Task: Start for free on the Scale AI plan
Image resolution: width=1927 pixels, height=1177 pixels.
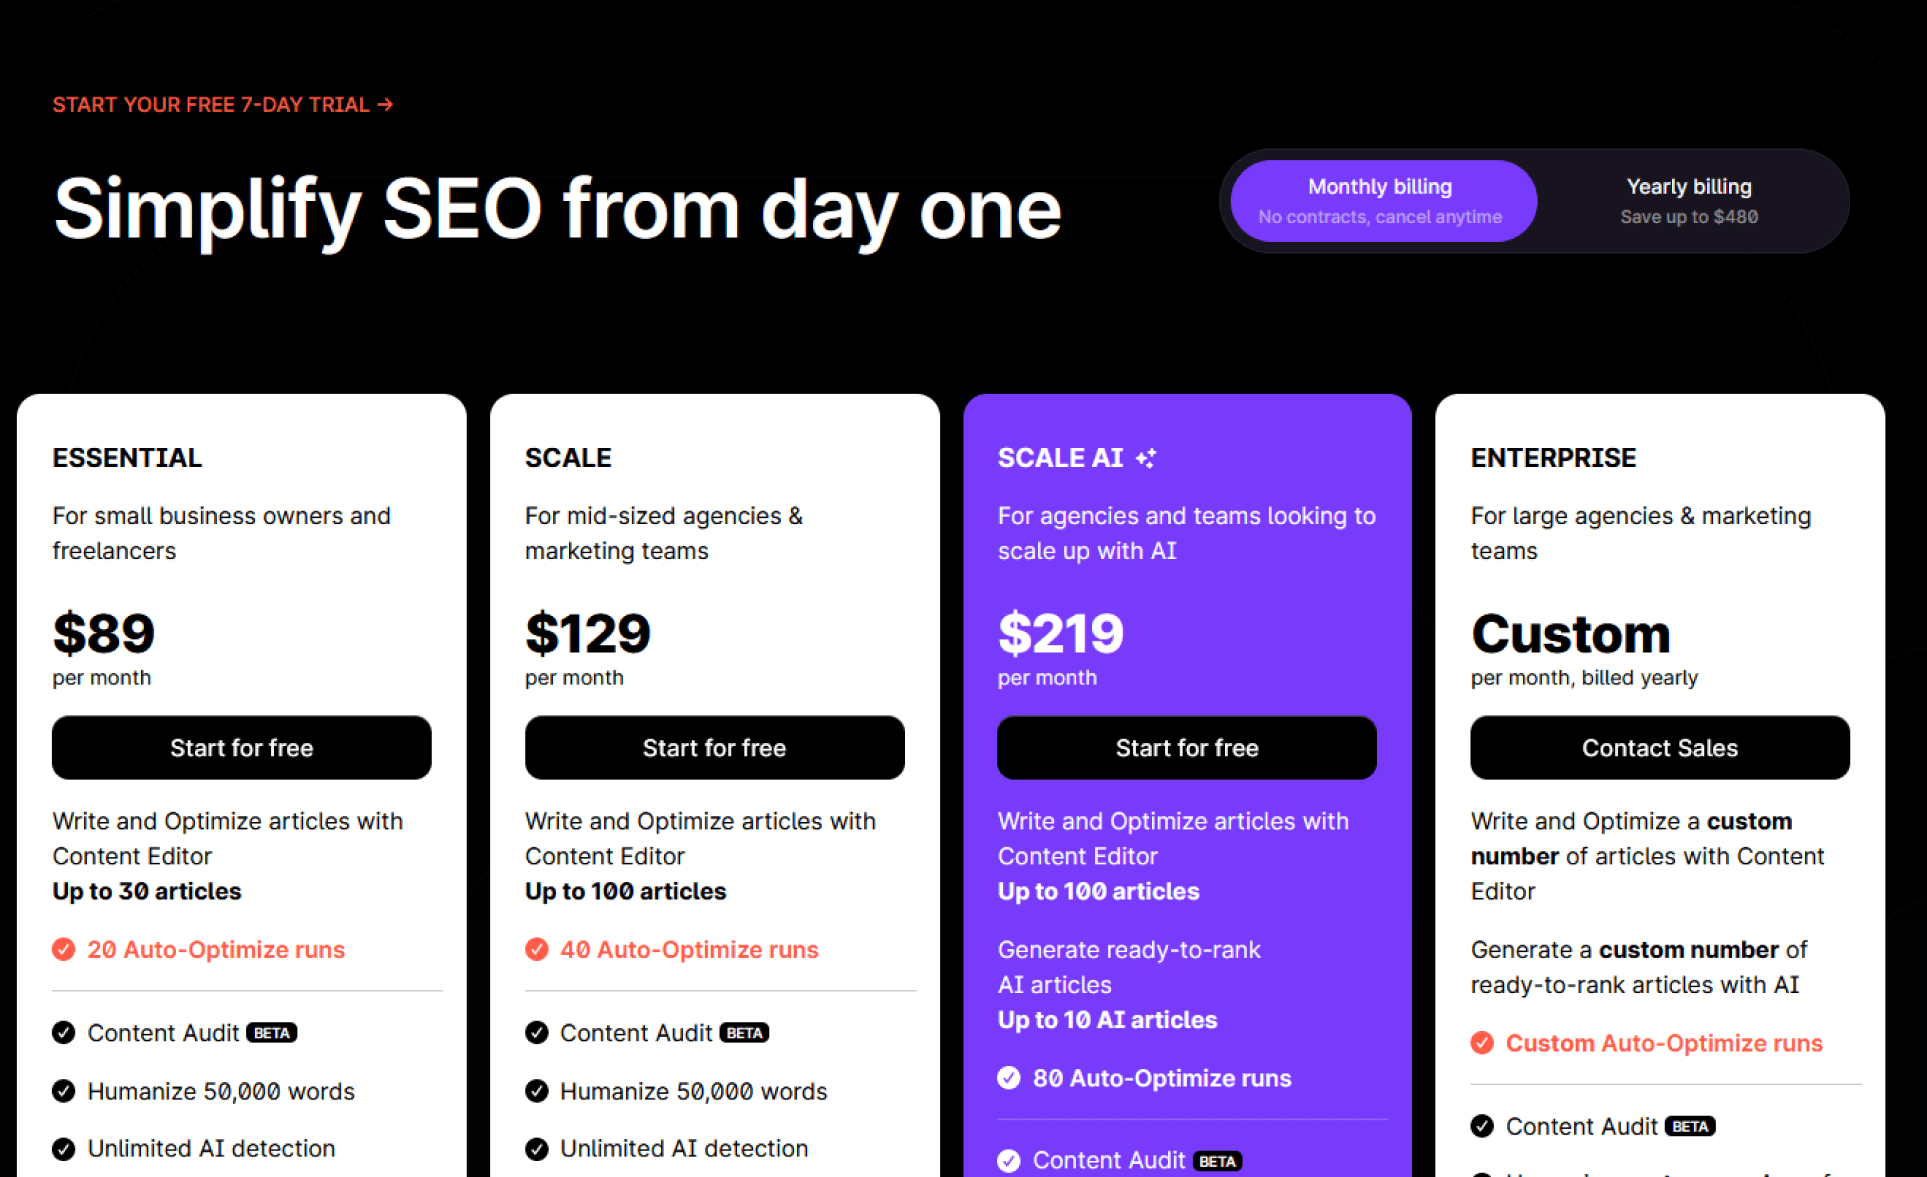Action: (1187, 748)
